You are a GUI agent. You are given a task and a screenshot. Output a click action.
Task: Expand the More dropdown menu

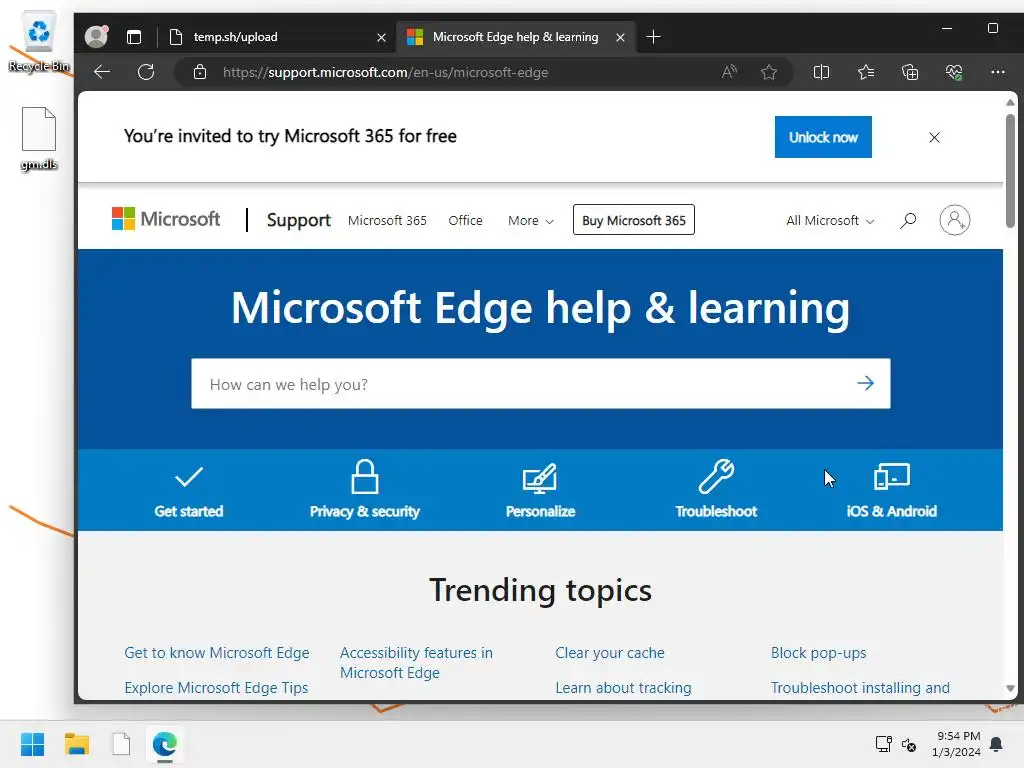point(530,221)
